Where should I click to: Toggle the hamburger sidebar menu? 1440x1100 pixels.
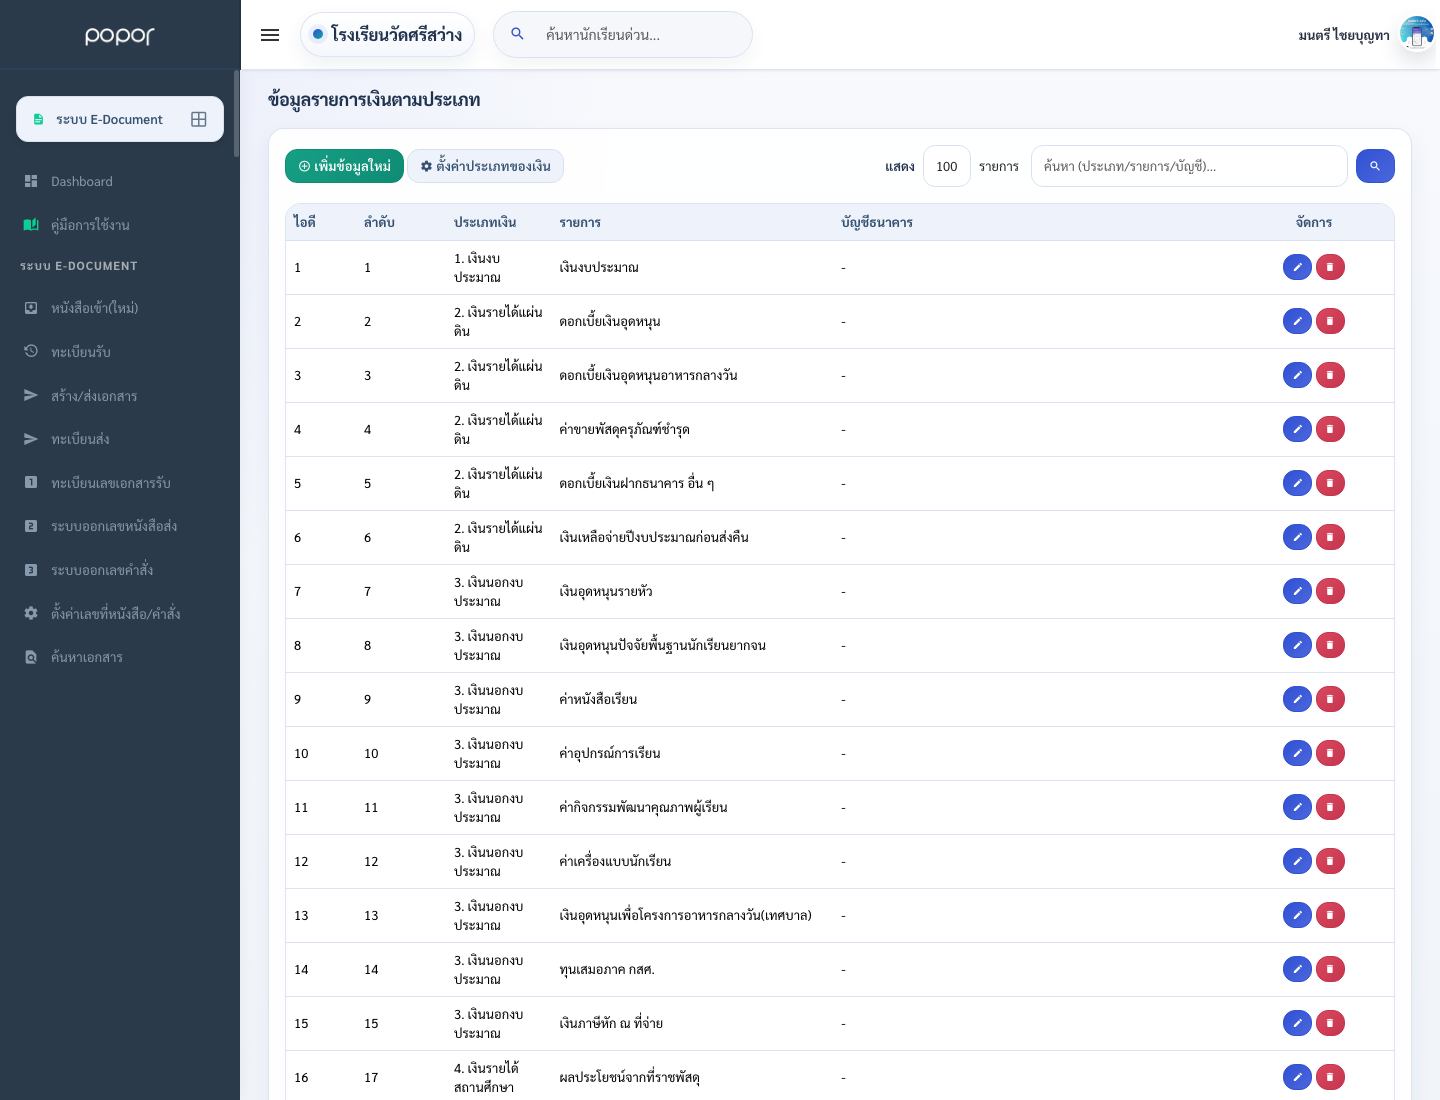tap(270, 35)
